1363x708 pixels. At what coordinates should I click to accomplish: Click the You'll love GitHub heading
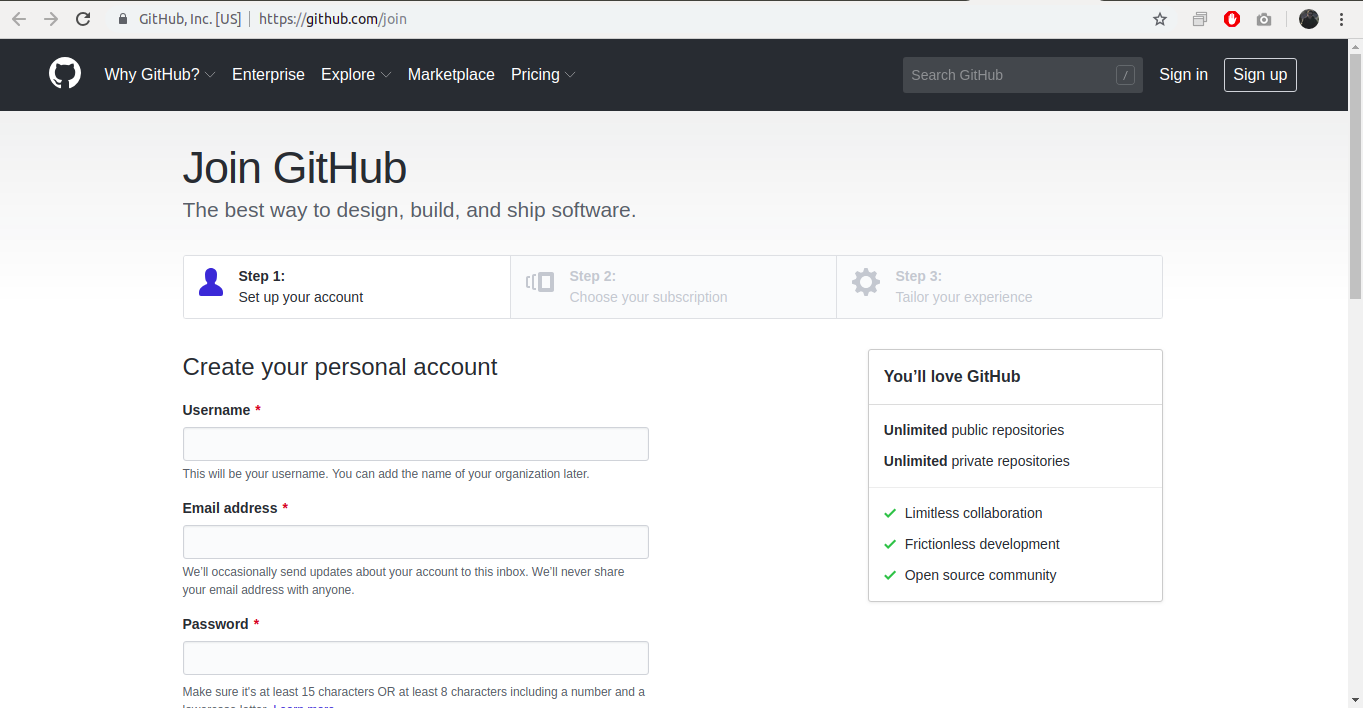(x=952, y=377)
